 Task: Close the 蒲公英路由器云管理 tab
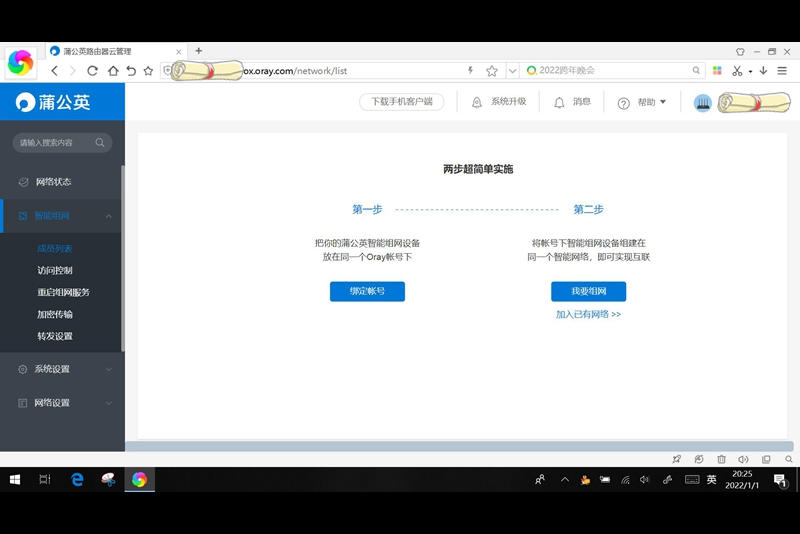click(179, 52)
